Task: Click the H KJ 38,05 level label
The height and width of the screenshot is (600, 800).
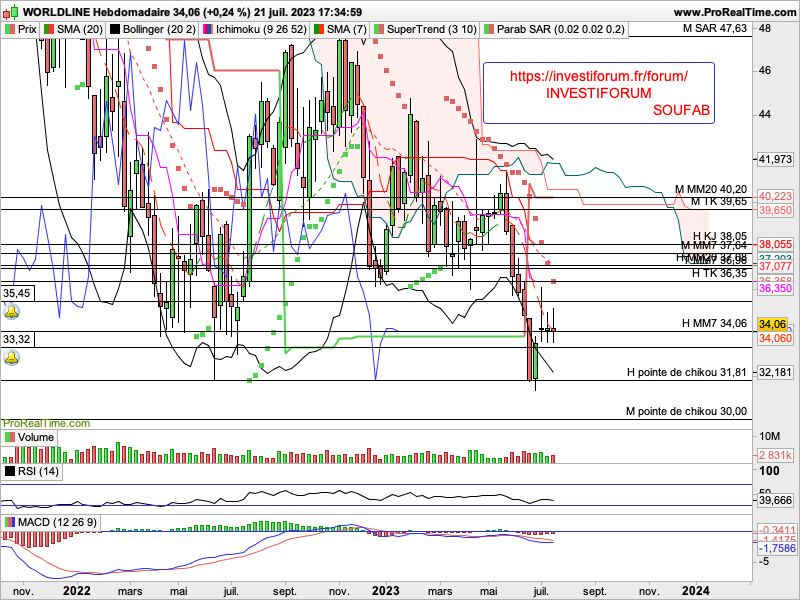Action: pos(720,236)
